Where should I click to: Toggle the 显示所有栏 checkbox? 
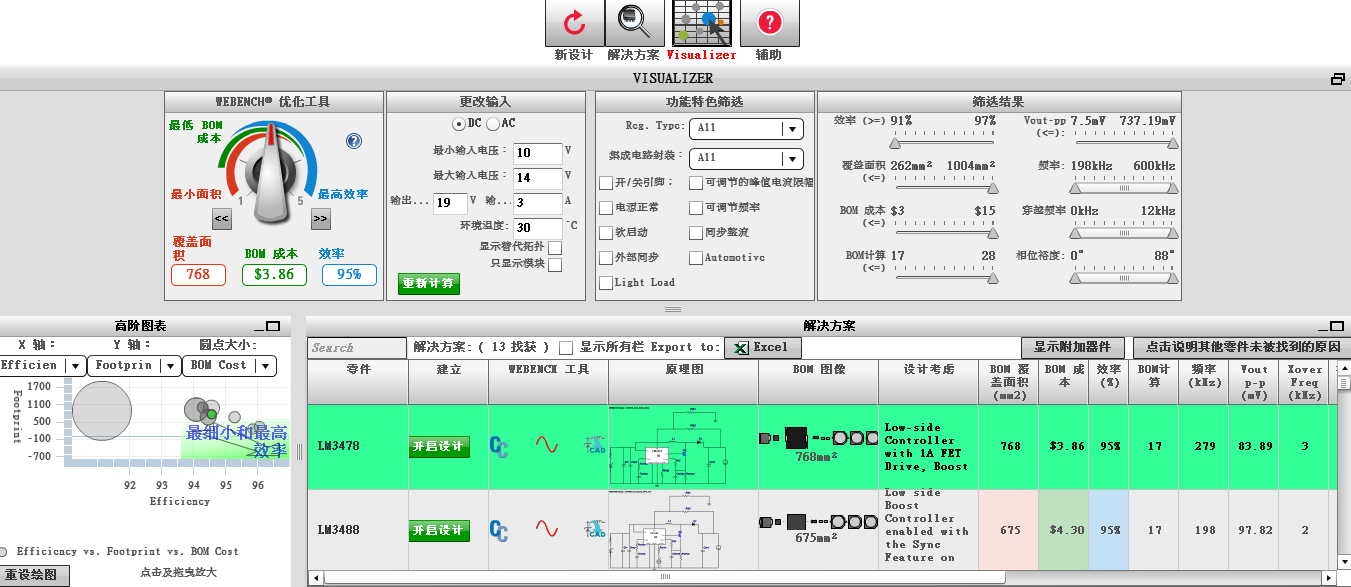tap(566, 348)
